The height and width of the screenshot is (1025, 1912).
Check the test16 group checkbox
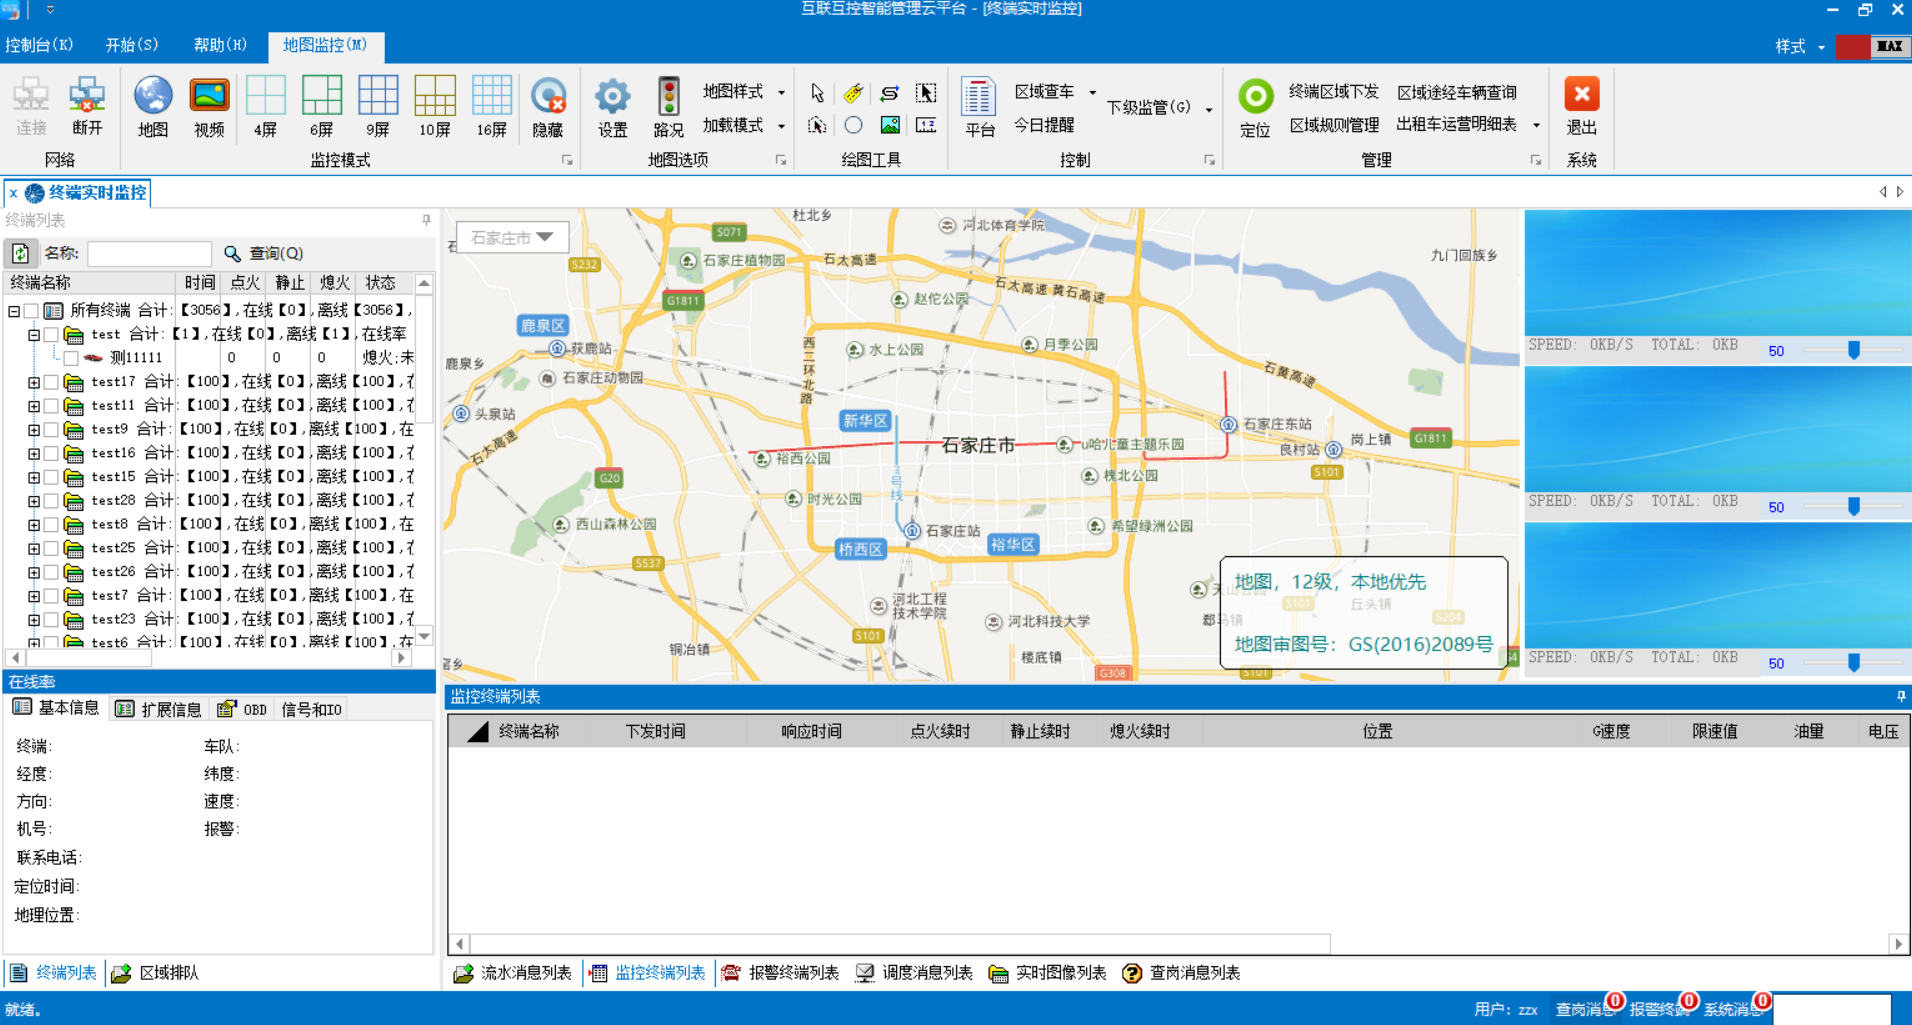(51, 453)
